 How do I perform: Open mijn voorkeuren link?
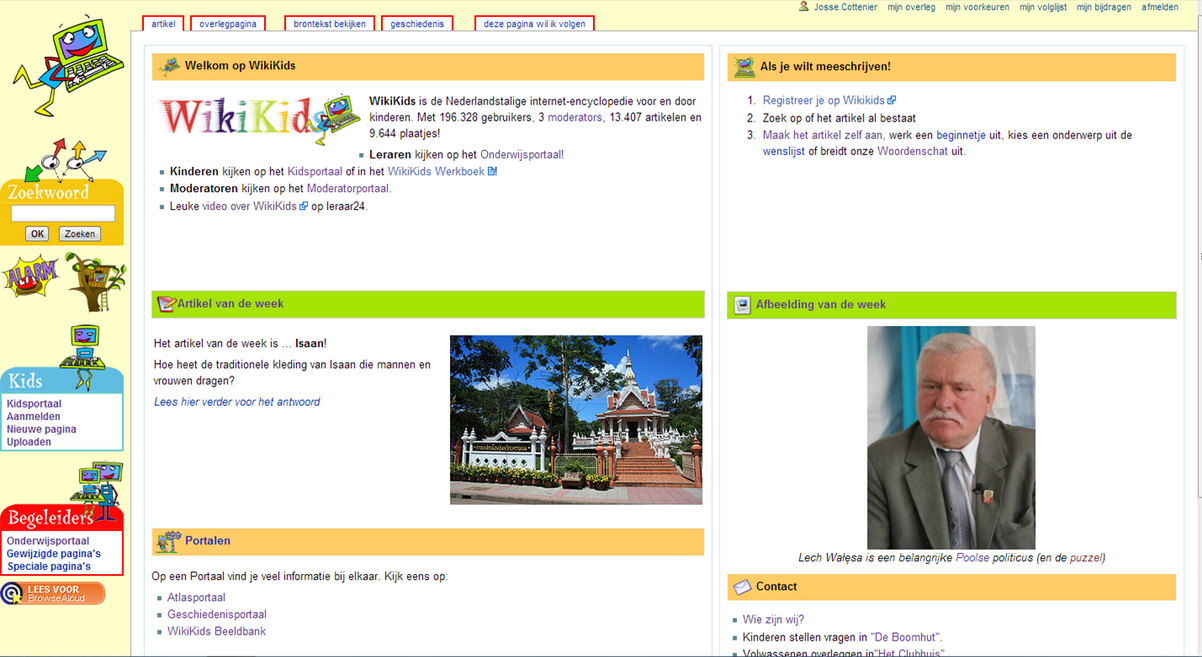tap(977, 7)
